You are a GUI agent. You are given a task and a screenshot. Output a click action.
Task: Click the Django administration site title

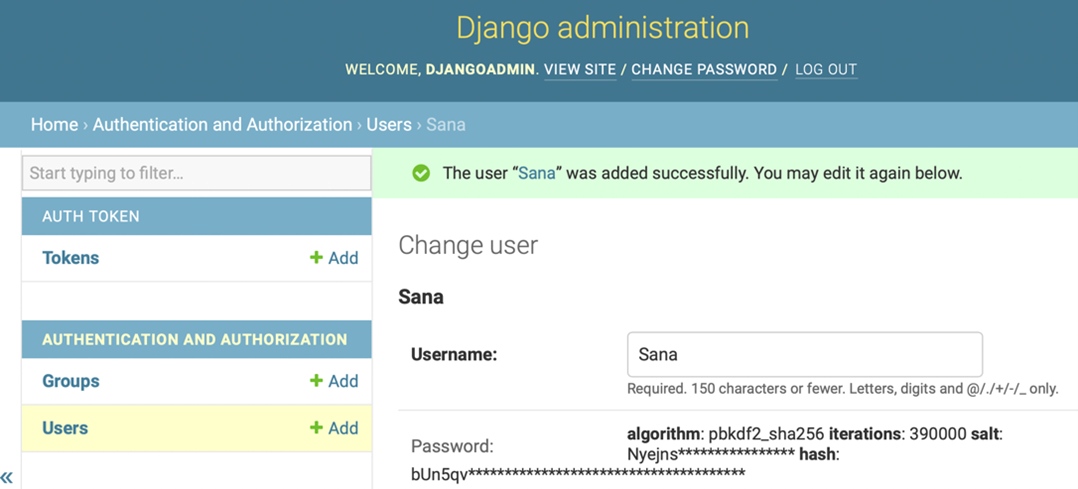602,27
